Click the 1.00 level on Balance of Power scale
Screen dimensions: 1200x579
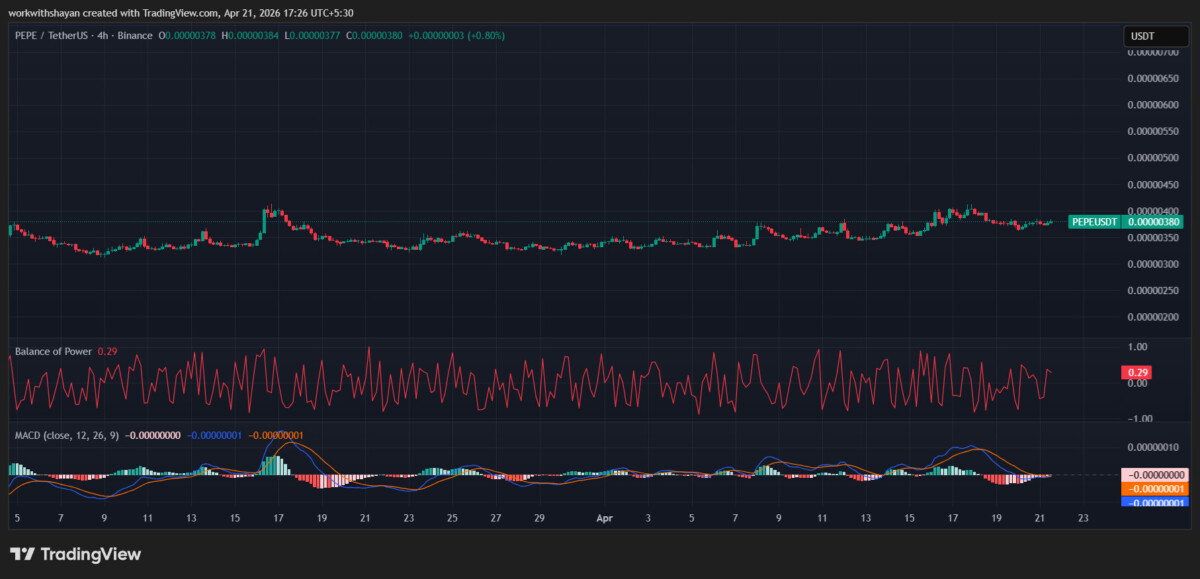click(x=1136, y=347)
